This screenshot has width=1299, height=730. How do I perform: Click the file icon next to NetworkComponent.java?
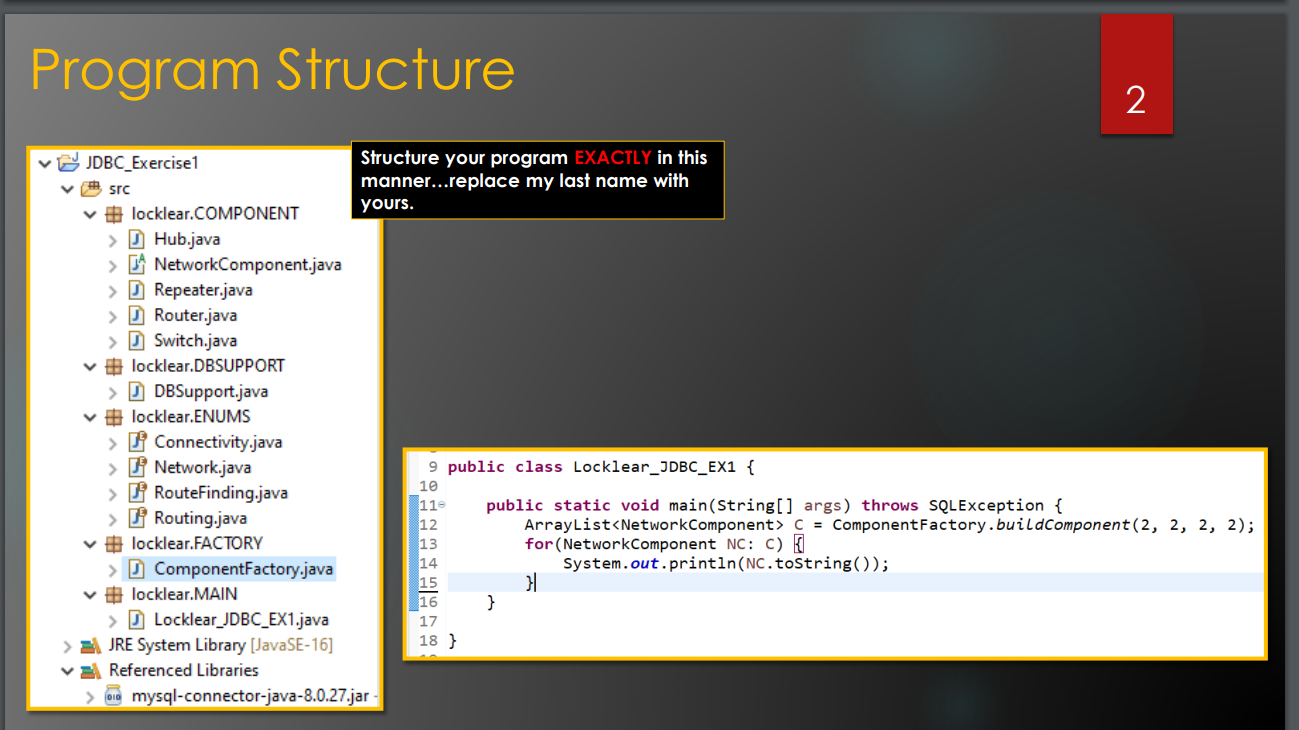137,263
